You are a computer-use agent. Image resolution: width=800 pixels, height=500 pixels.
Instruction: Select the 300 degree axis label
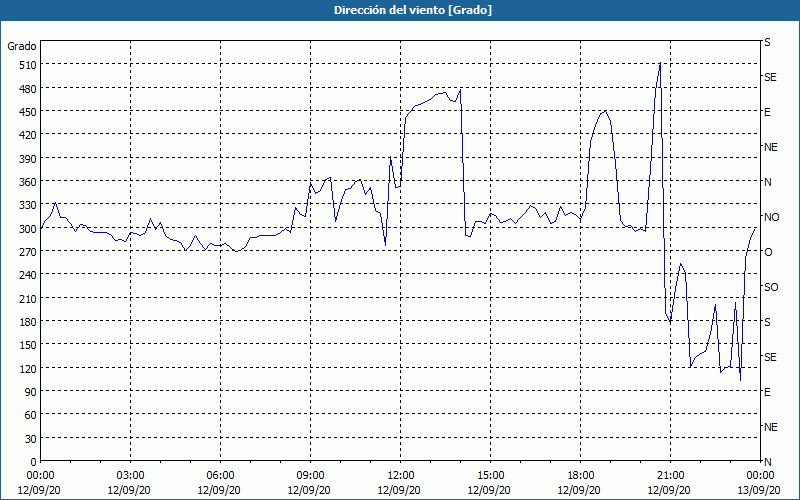coord(28,229)
